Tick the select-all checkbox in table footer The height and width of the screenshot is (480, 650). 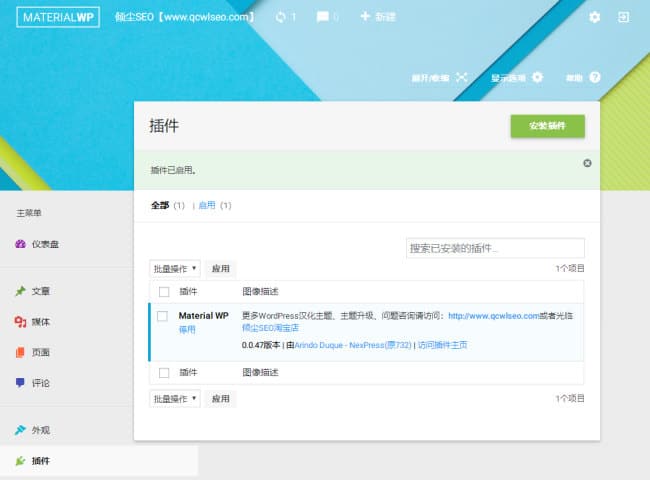pos(164,373)
